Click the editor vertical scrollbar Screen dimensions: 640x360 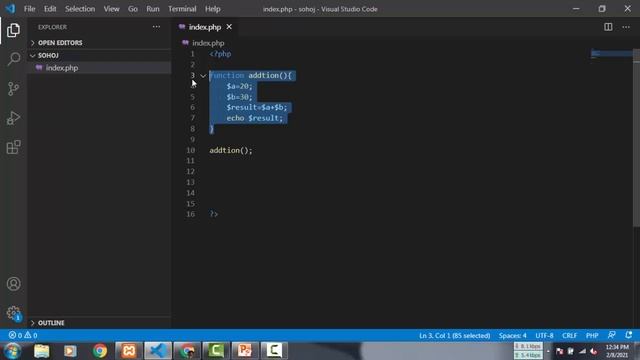pos(636,138)
